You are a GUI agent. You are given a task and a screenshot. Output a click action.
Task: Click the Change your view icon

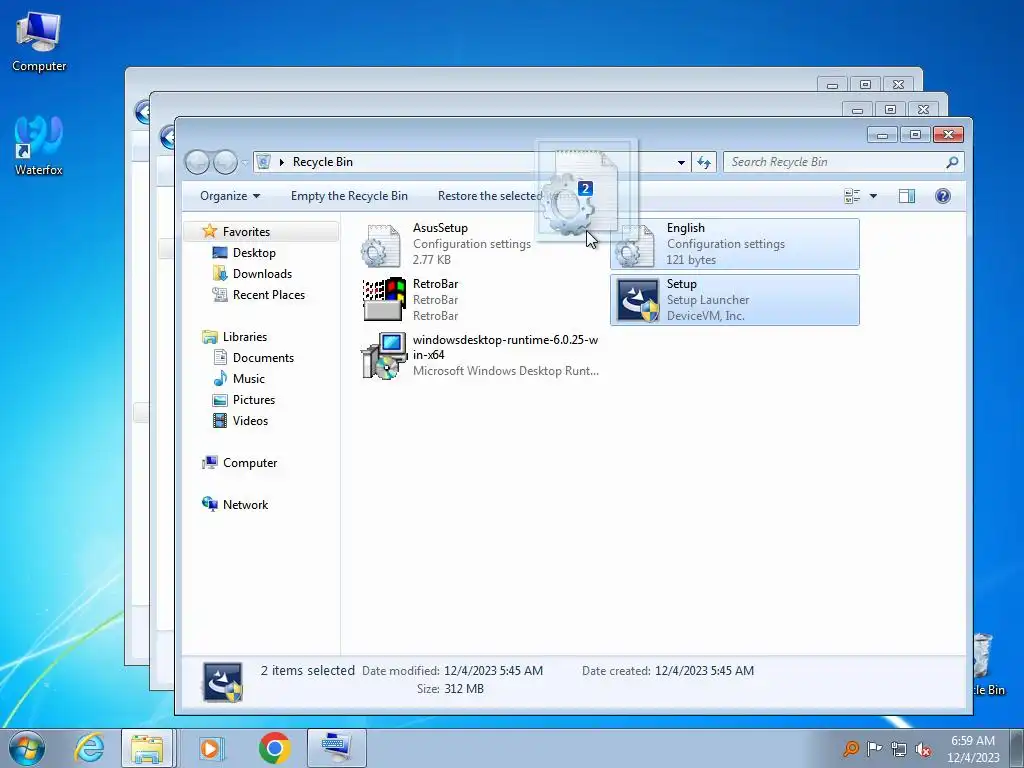(x=852, y=196)
